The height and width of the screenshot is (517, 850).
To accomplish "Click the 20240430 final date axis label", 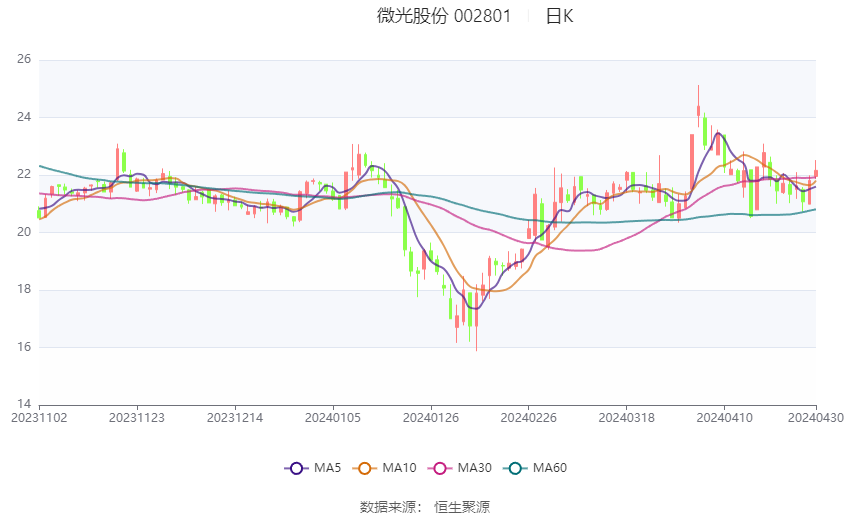I will [816, 418].
